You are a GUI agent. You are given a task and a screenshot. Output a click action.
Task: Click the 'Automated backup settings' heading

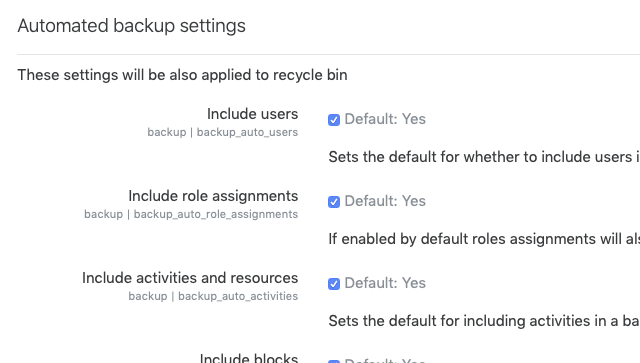(131, 26)
